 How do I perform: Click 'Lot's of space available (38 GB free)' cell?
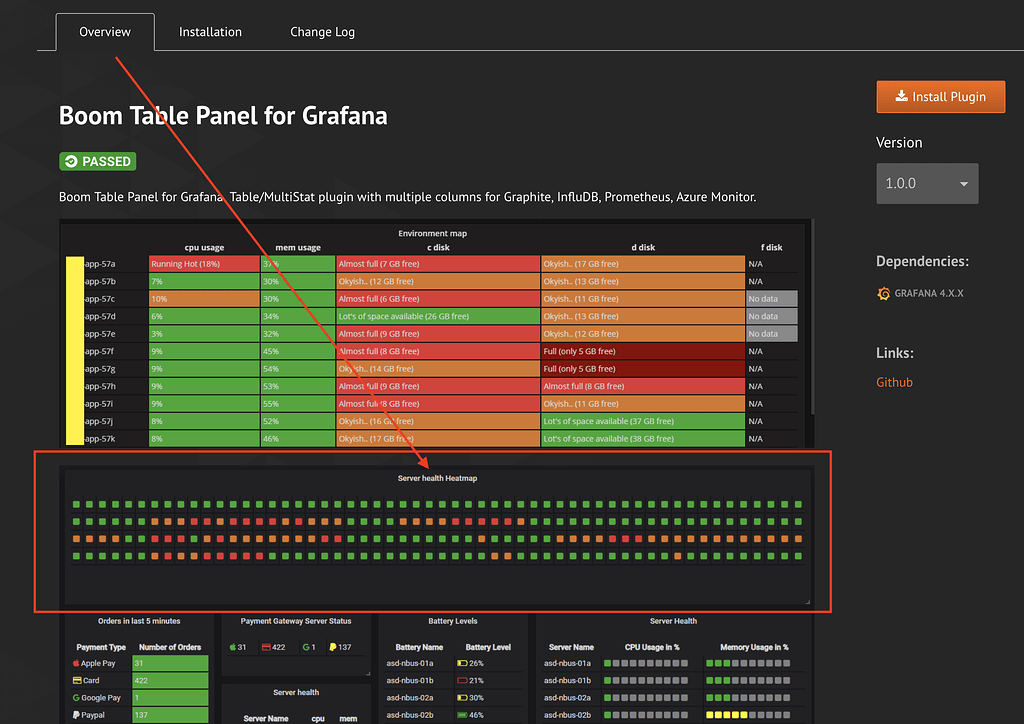pyautogui.click(x=643, y=439)
